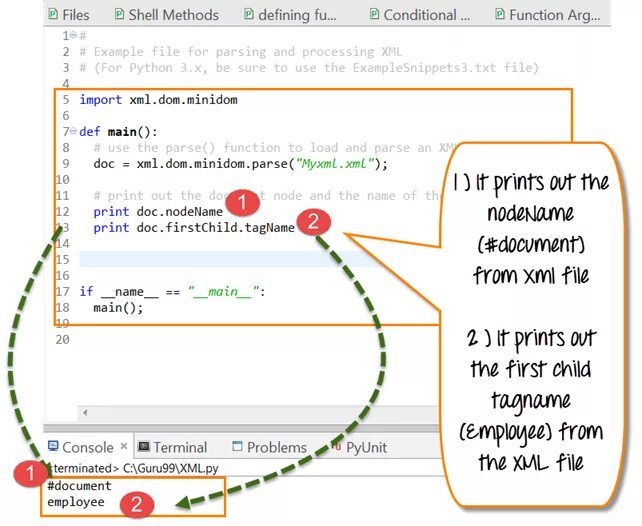
Task: Click the Terminal view icon
Action: pos(144,446)
